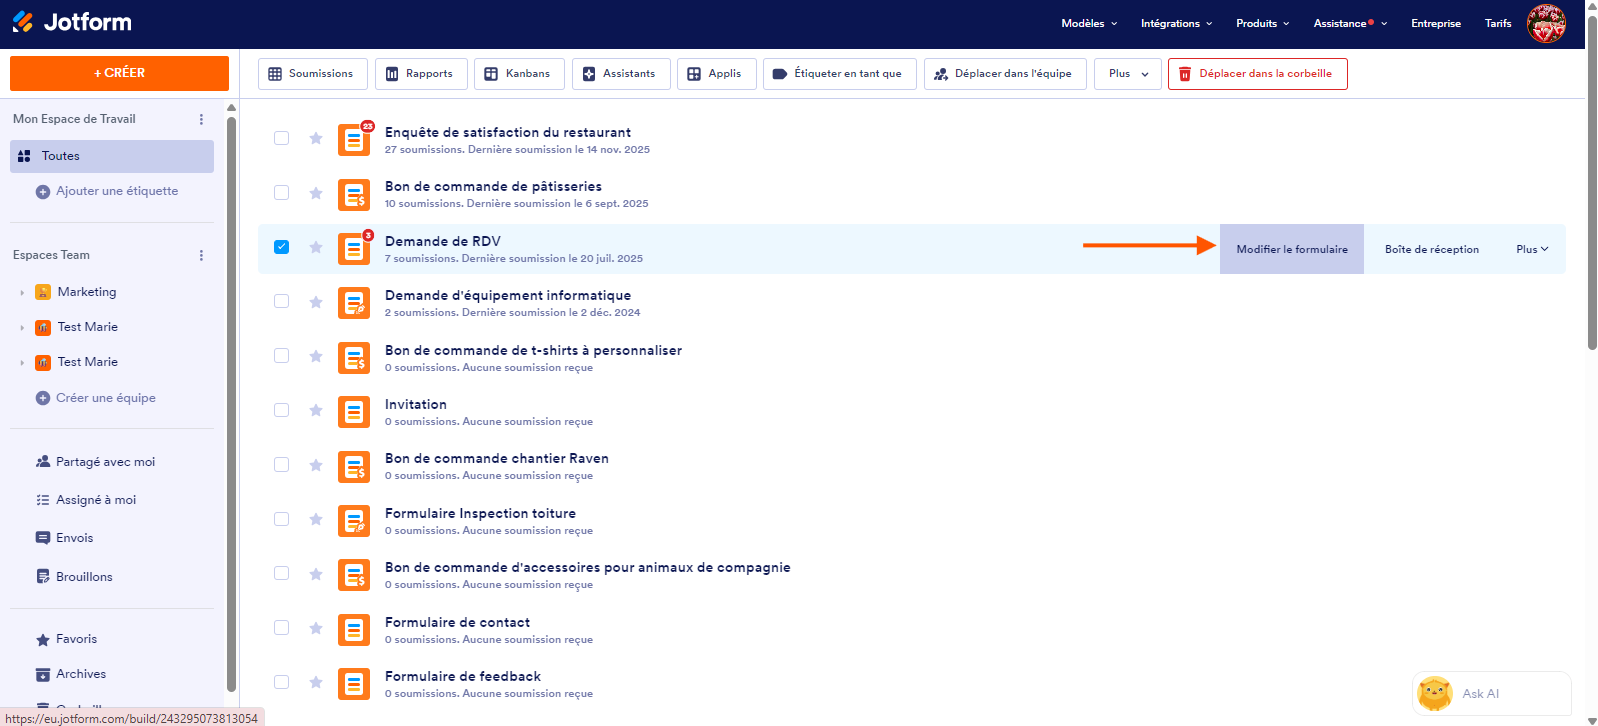Viewport: 1598px width, 726px height.
Task: Click the Demande de RDV form icon
Action: [x=354, y=249]
